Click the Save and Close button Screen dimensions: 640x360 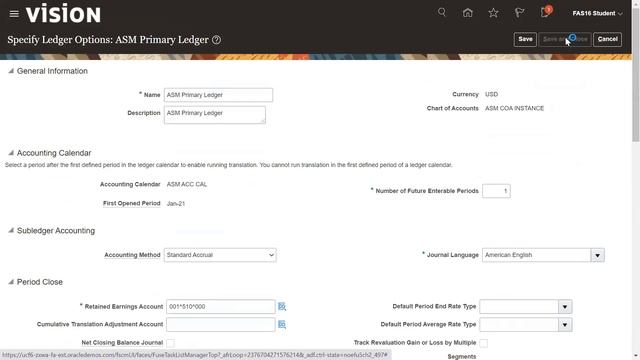565,40
